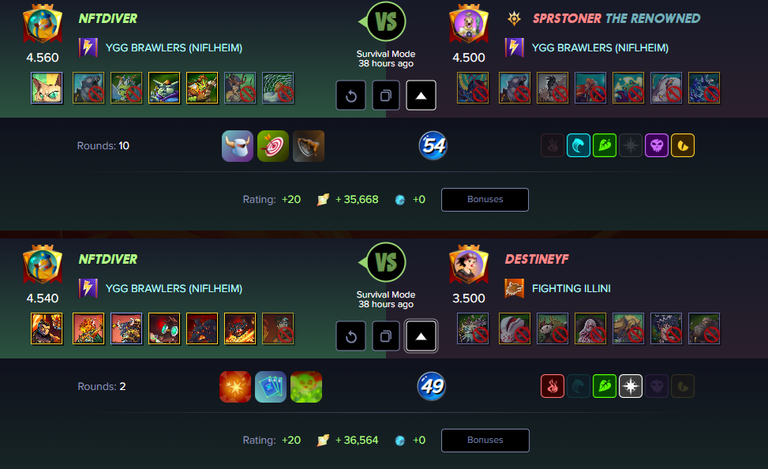Open SPRSTONER THE RENOWNED player profile
This screenshot has height=469, width=768.
coord(616,19)
